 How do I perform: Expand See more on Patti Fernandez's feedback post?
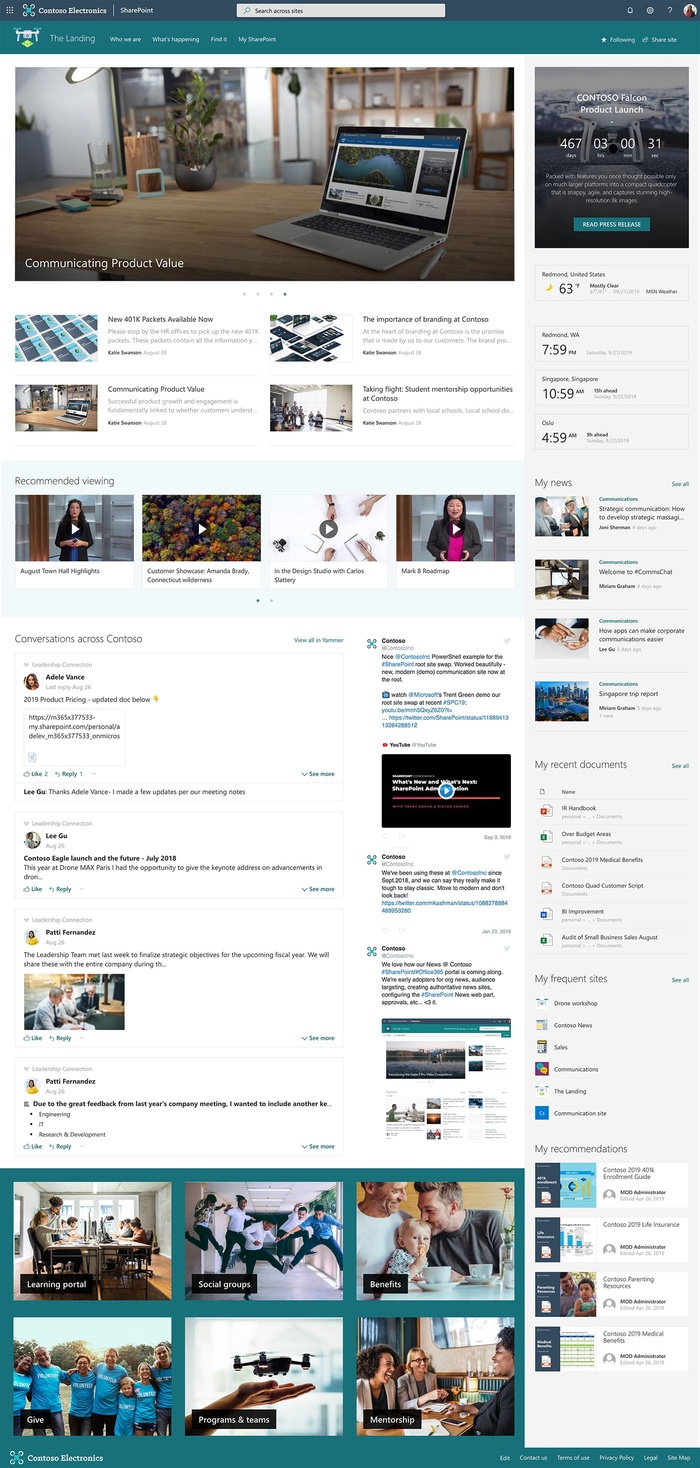tap(318, 1147)
